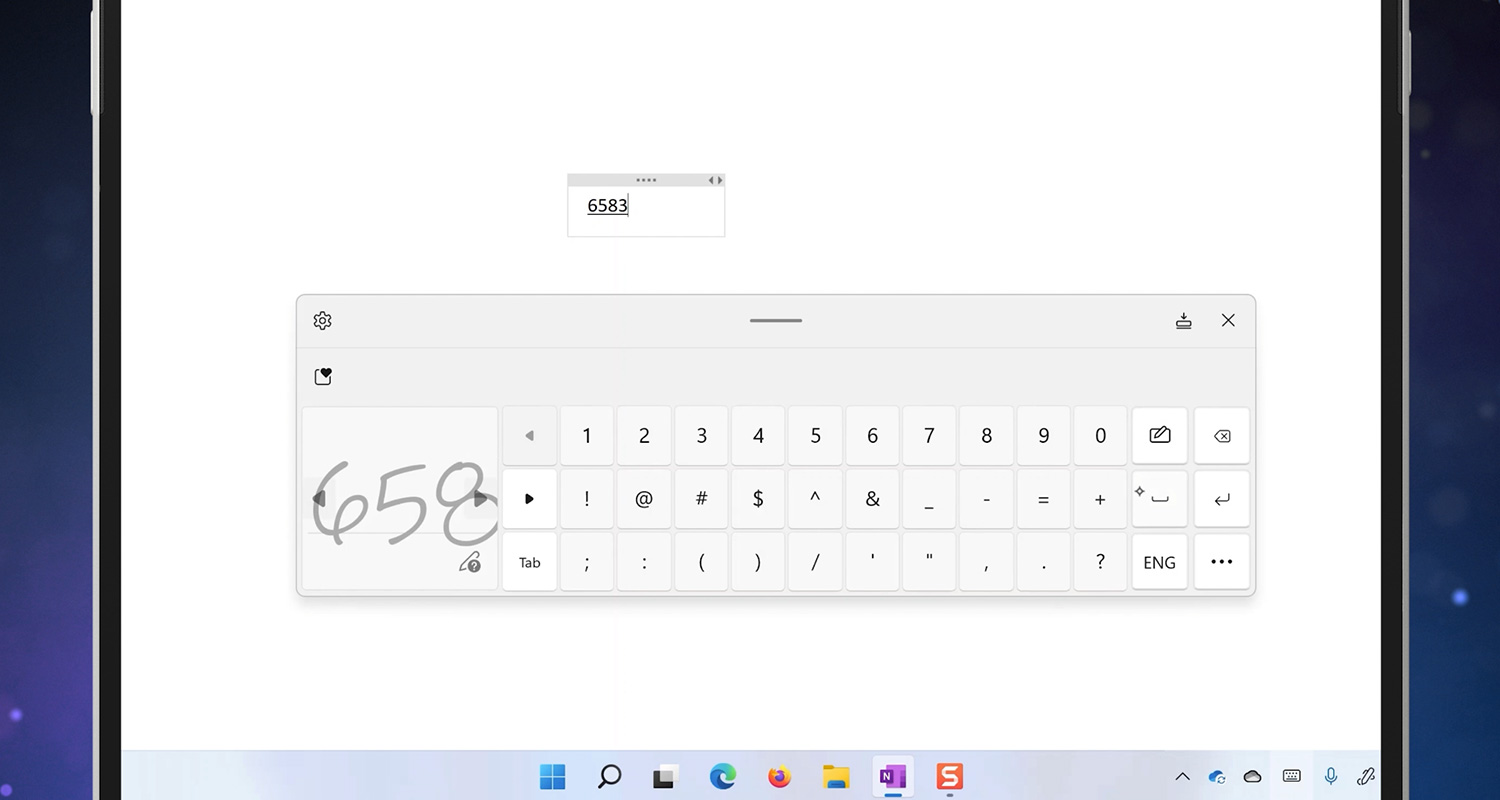This screenshot has width=1500, height=800.
Task: Expand hidden system tray icons with the chevron
Action: [1182, 776]
